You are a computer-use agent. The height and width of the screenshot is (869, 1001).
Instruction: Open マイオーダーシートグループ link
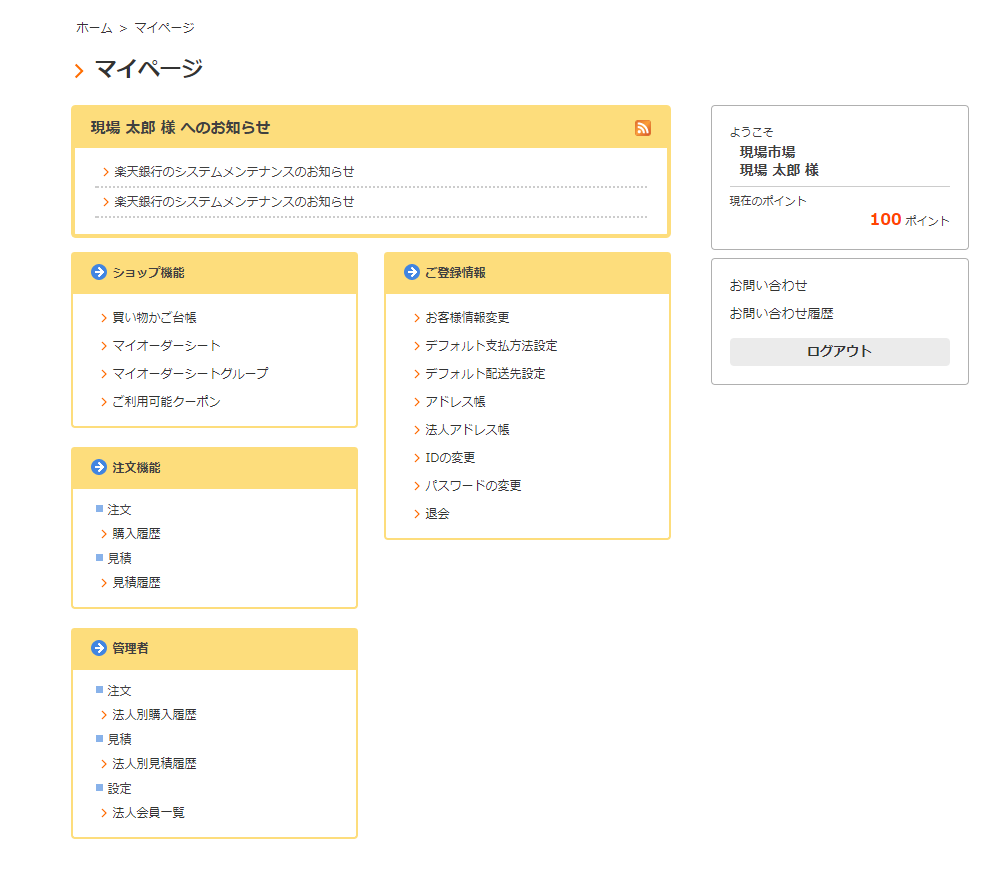tap(190, 374)
